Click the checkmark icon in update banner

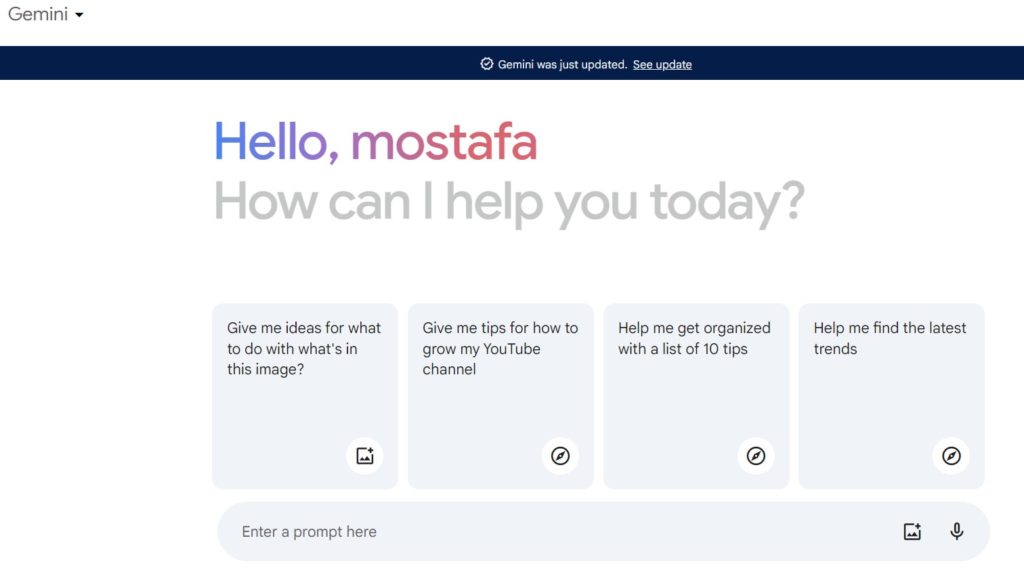(x=487, y=64)
